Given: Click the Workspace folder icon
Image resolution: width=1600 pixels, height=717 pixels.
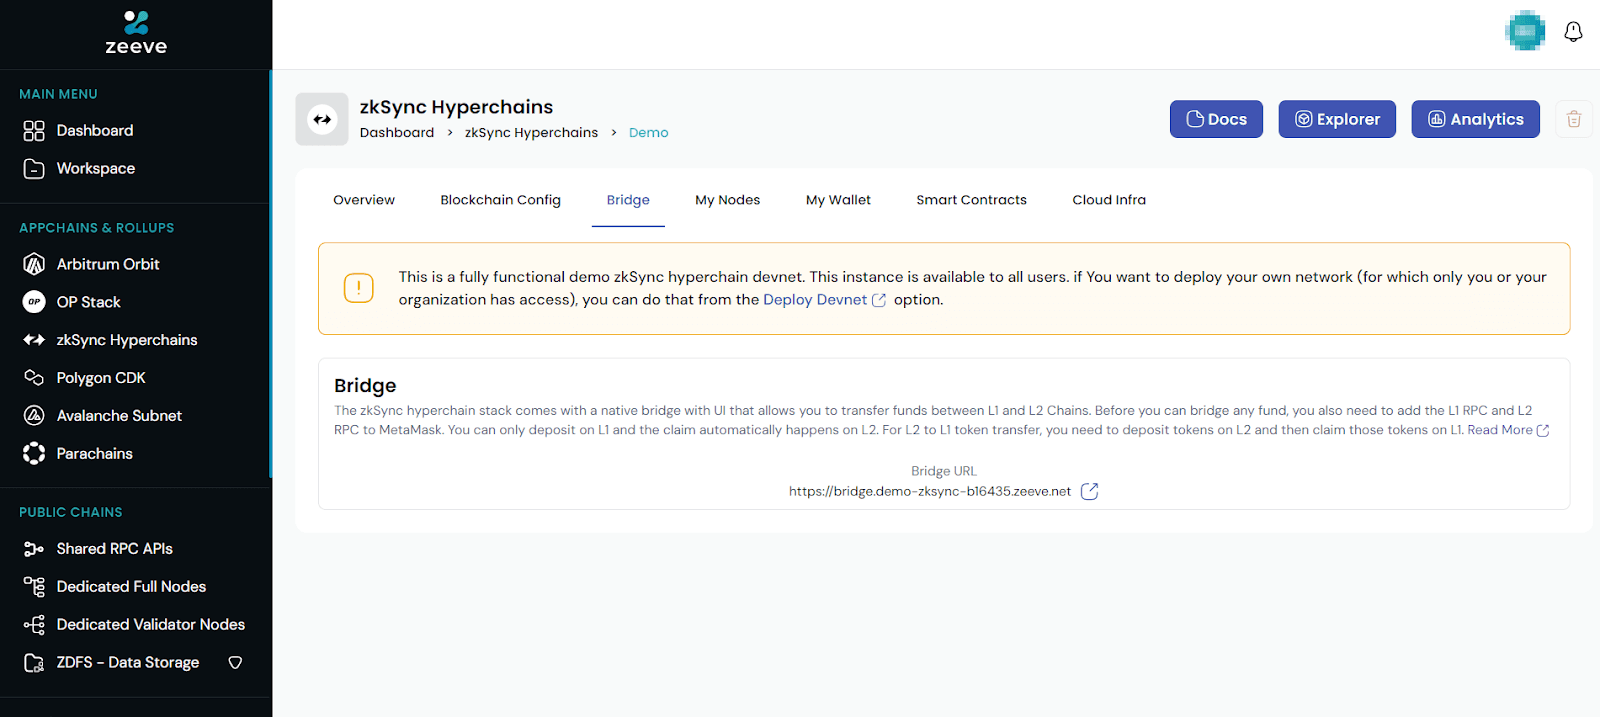Looking at the screenshot, I should coord(34,169).
